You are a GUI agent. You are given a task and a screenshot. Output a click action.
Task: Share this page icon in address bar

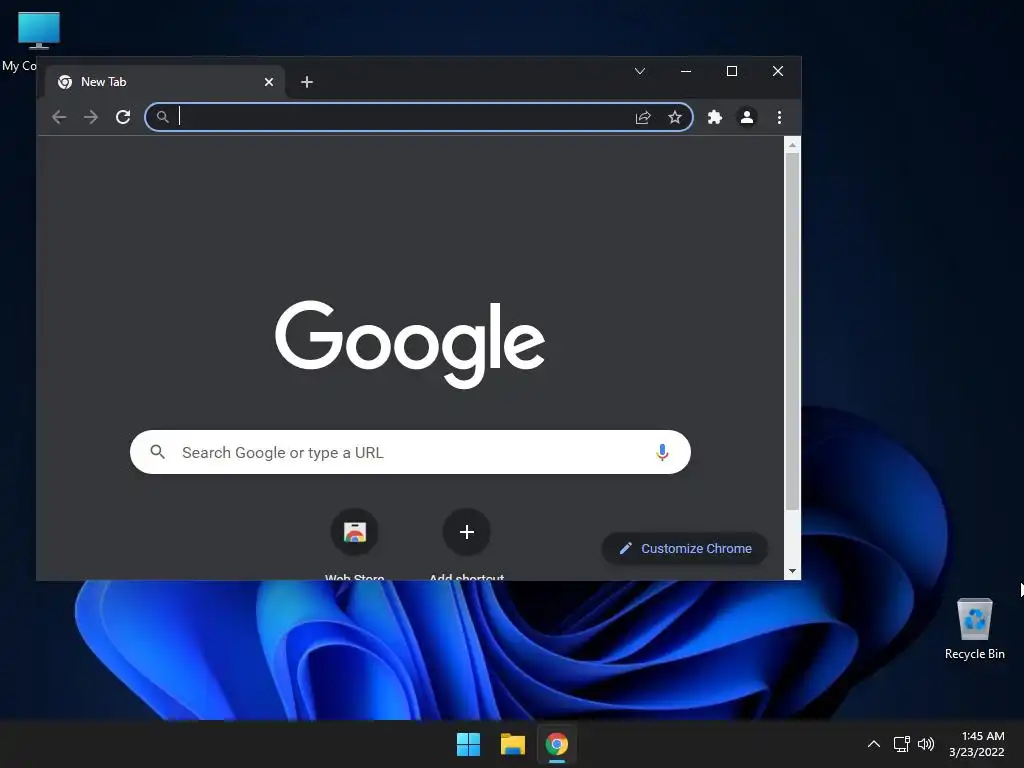coord(643,117)
